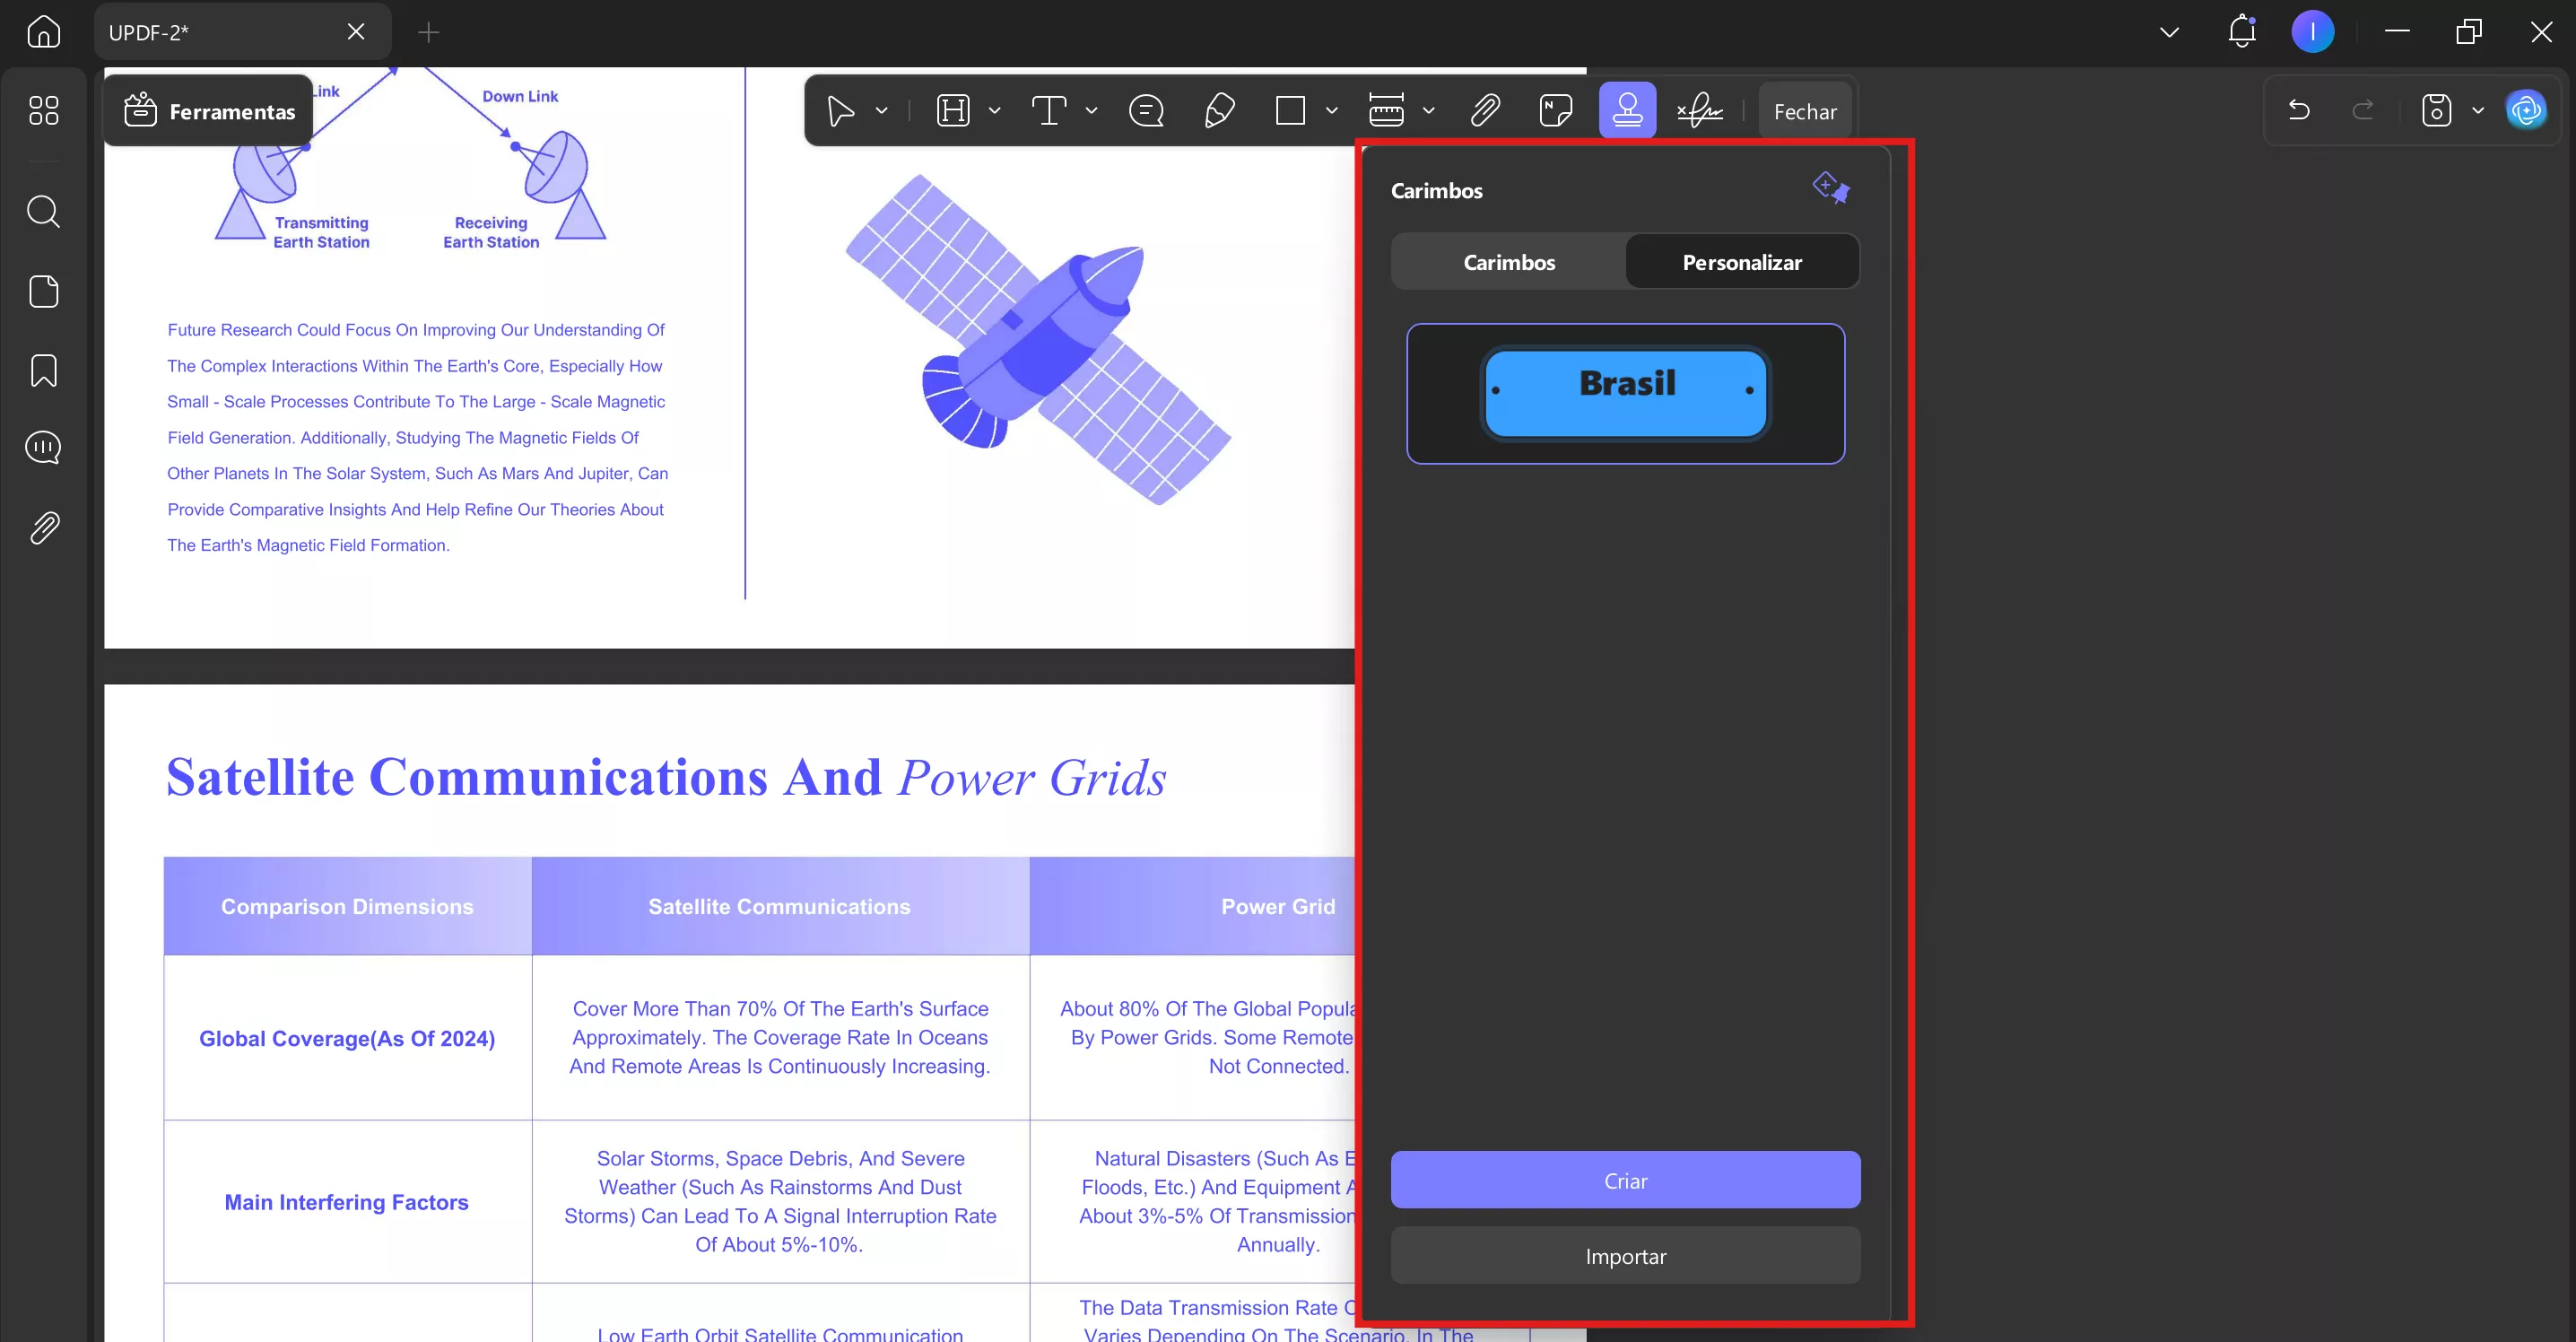This screenshot has width=2576, height=1342.
Task: Open the UPDF AI assistant icon
Action: (2526, 110)
